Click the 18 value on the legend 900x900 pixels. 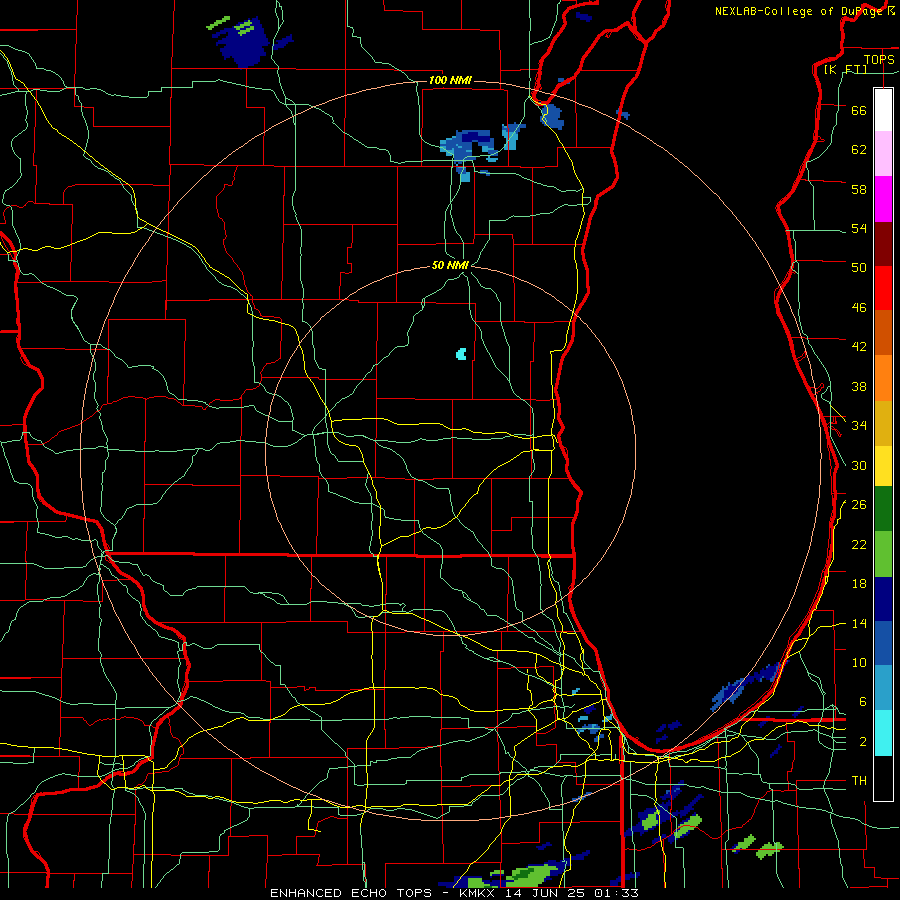[x=859, y=584]
